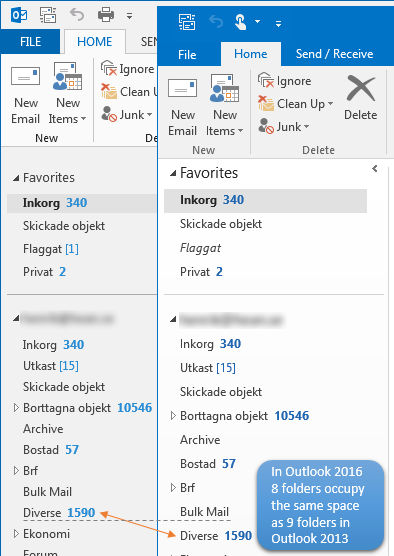Click the Print icon in Outlook 2013 toolbar
The width and height of the screenshot is (394, 556).
tap(106, 15)
